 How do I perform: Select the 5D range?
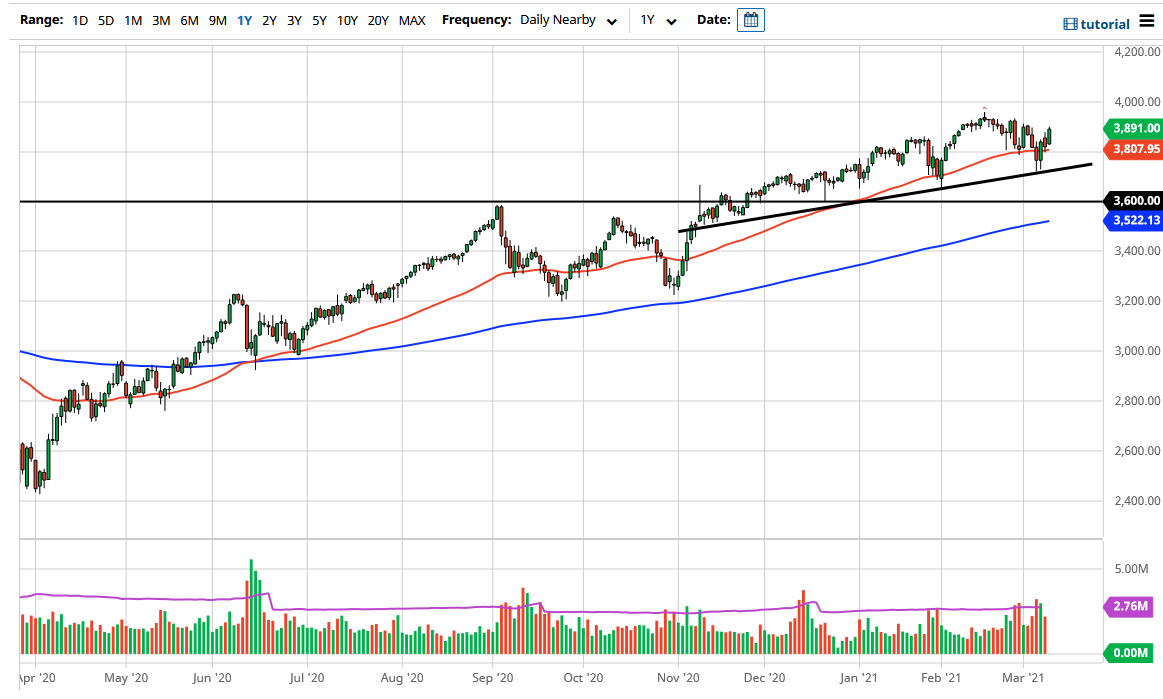coord(105,19)
